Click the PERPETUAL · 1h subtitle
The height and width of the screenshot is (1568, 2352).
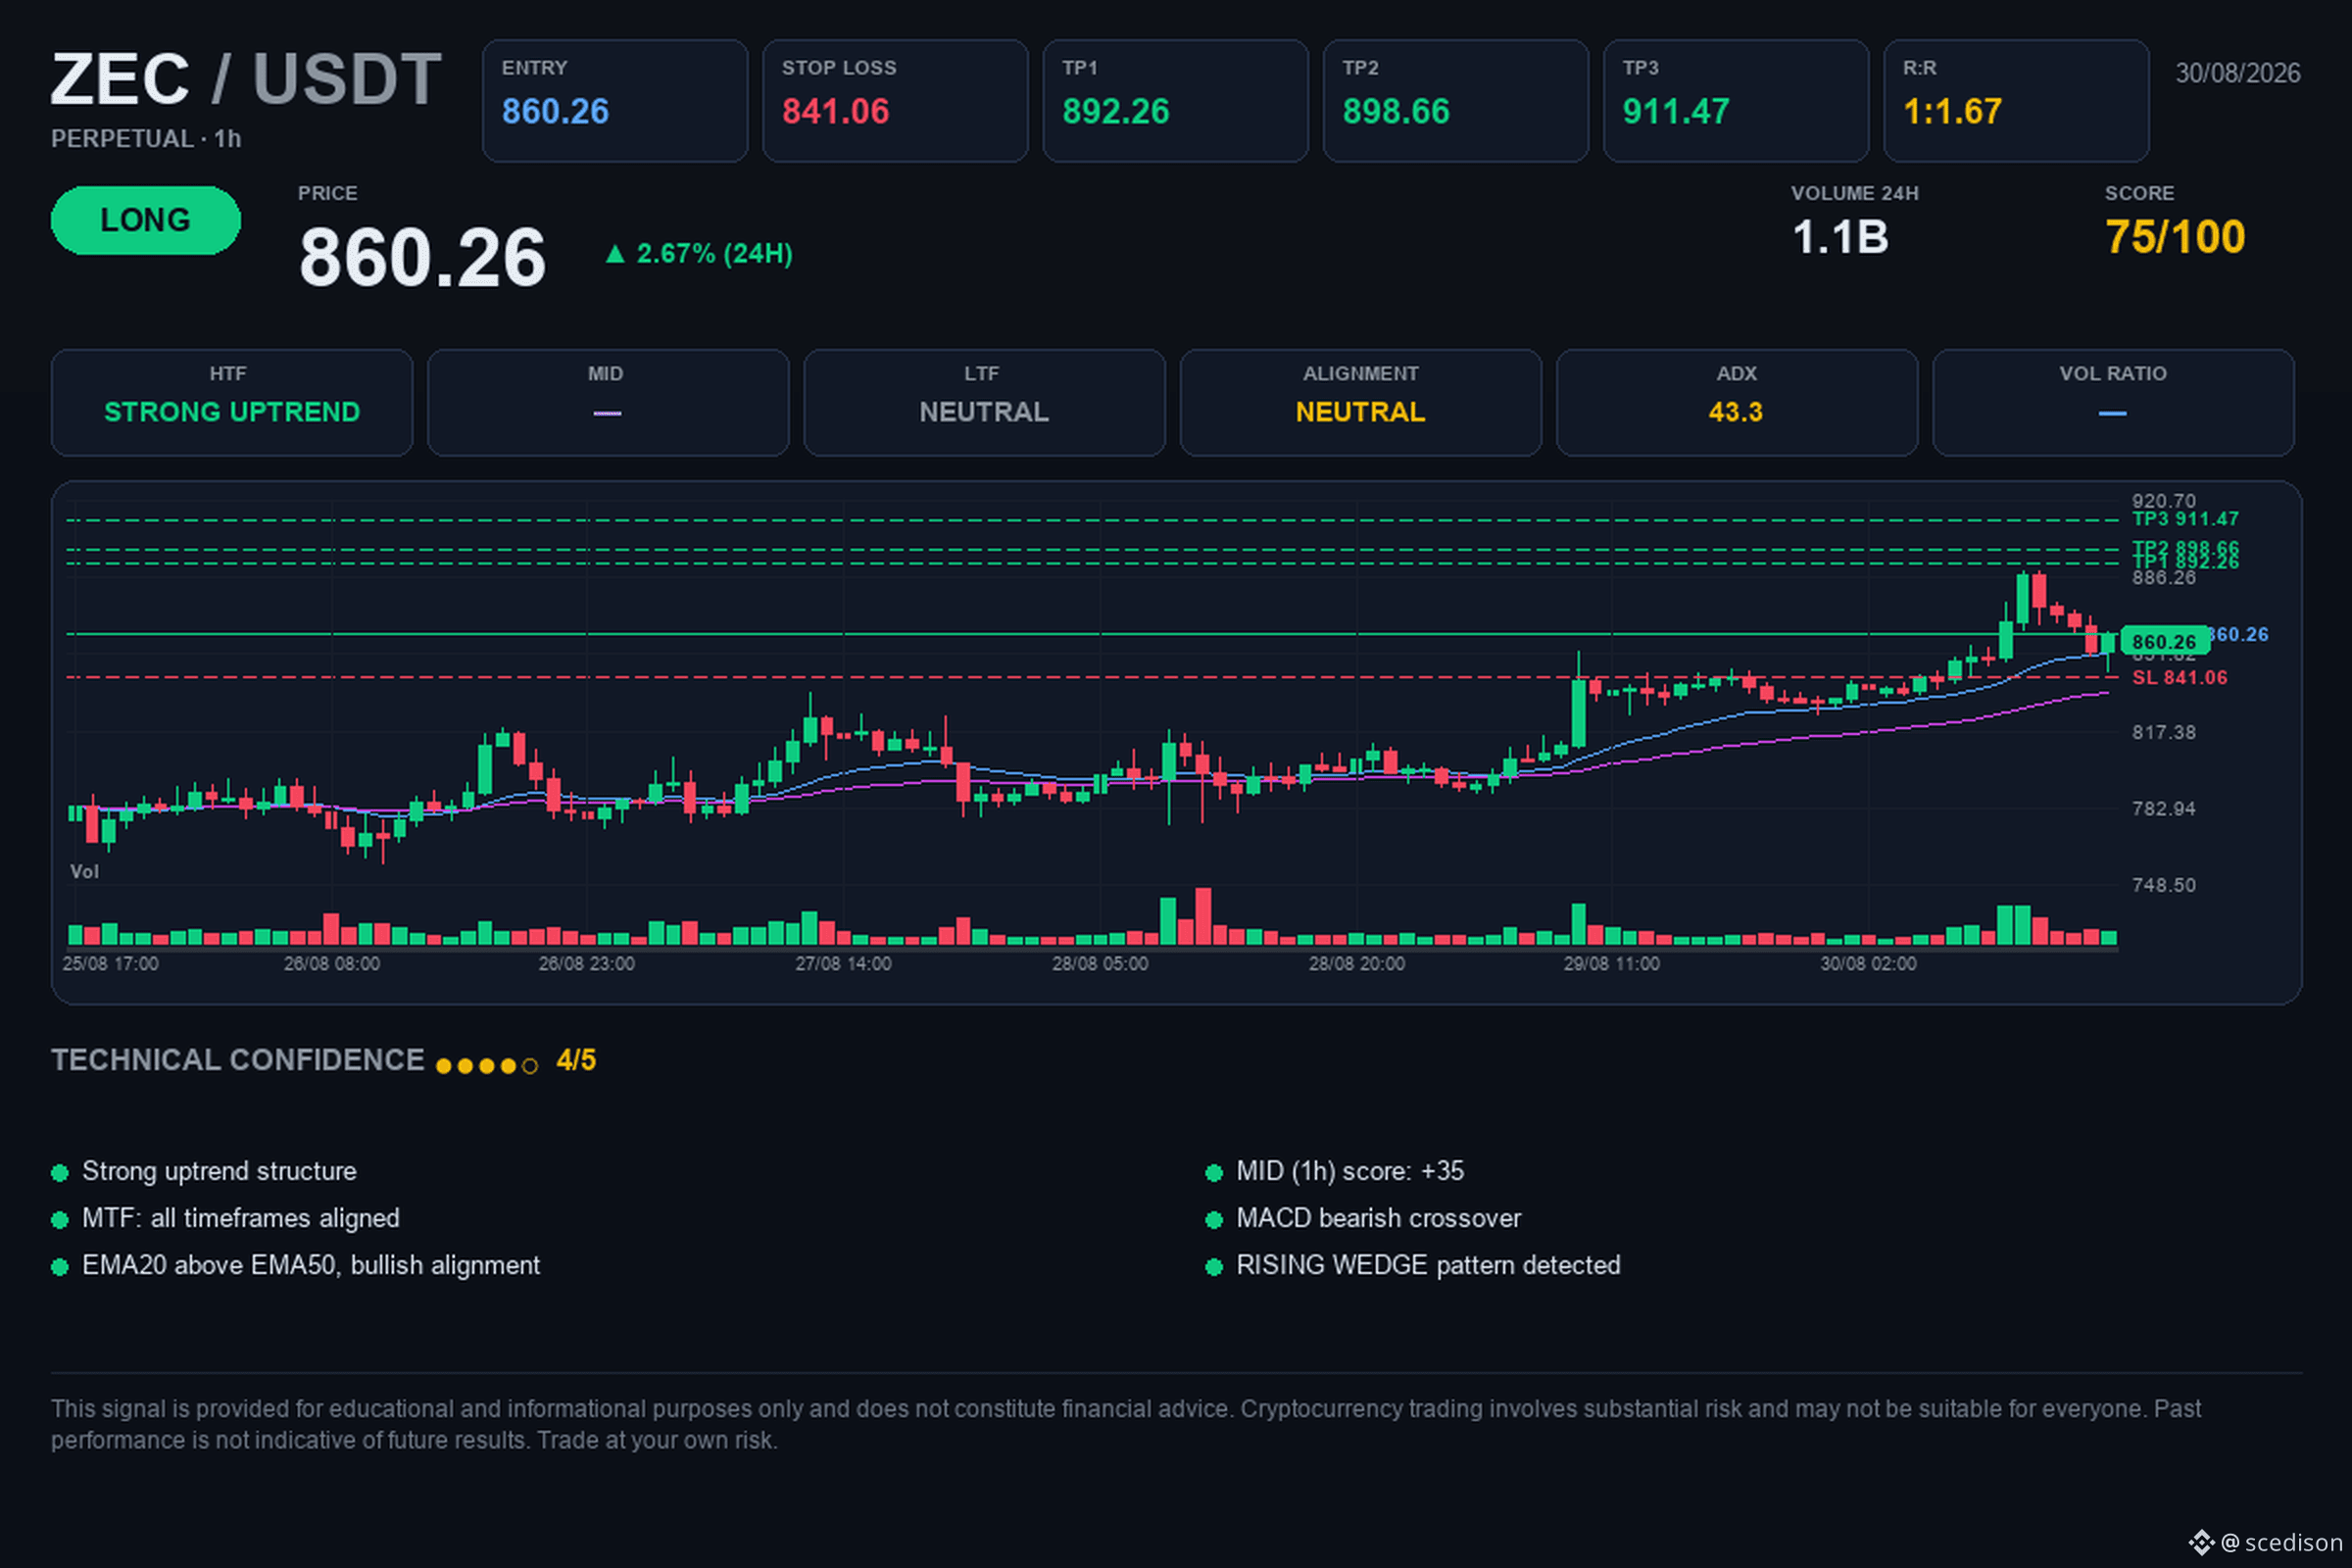pos(146,139)
